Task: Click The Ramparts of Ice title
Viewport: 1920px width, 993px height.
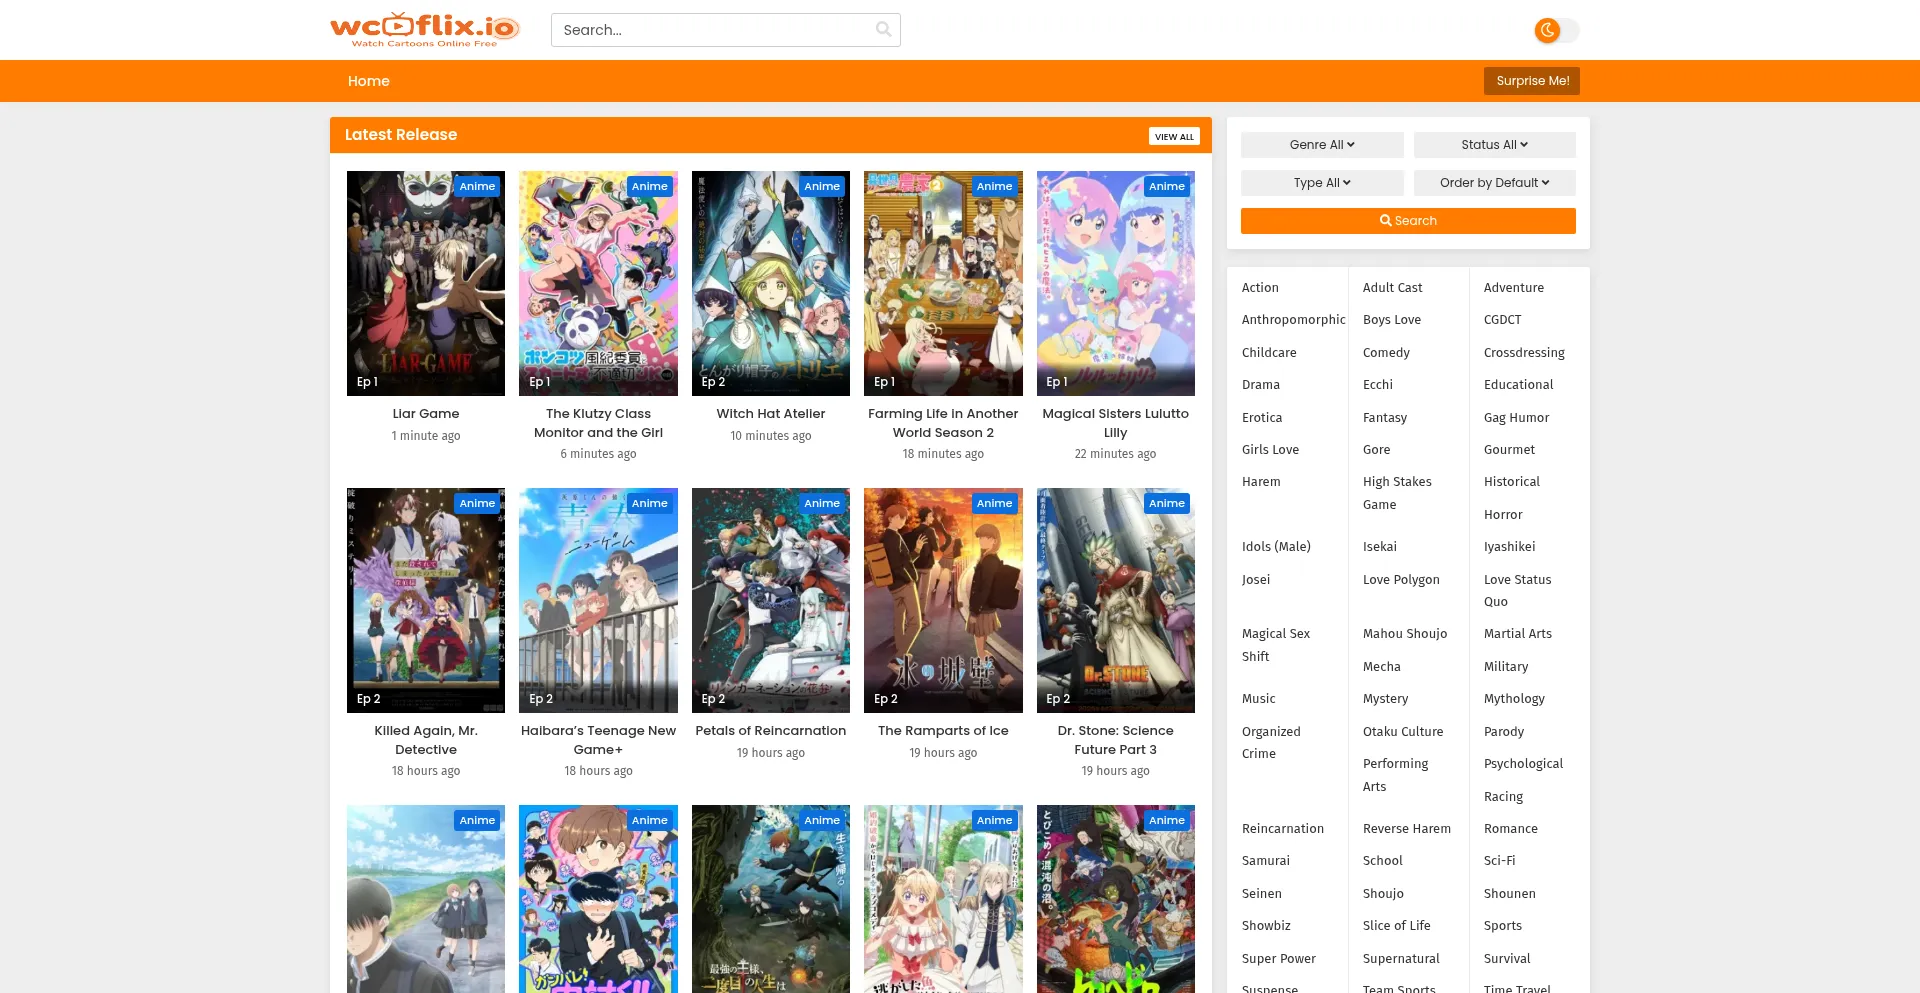Action: [943, 731]
